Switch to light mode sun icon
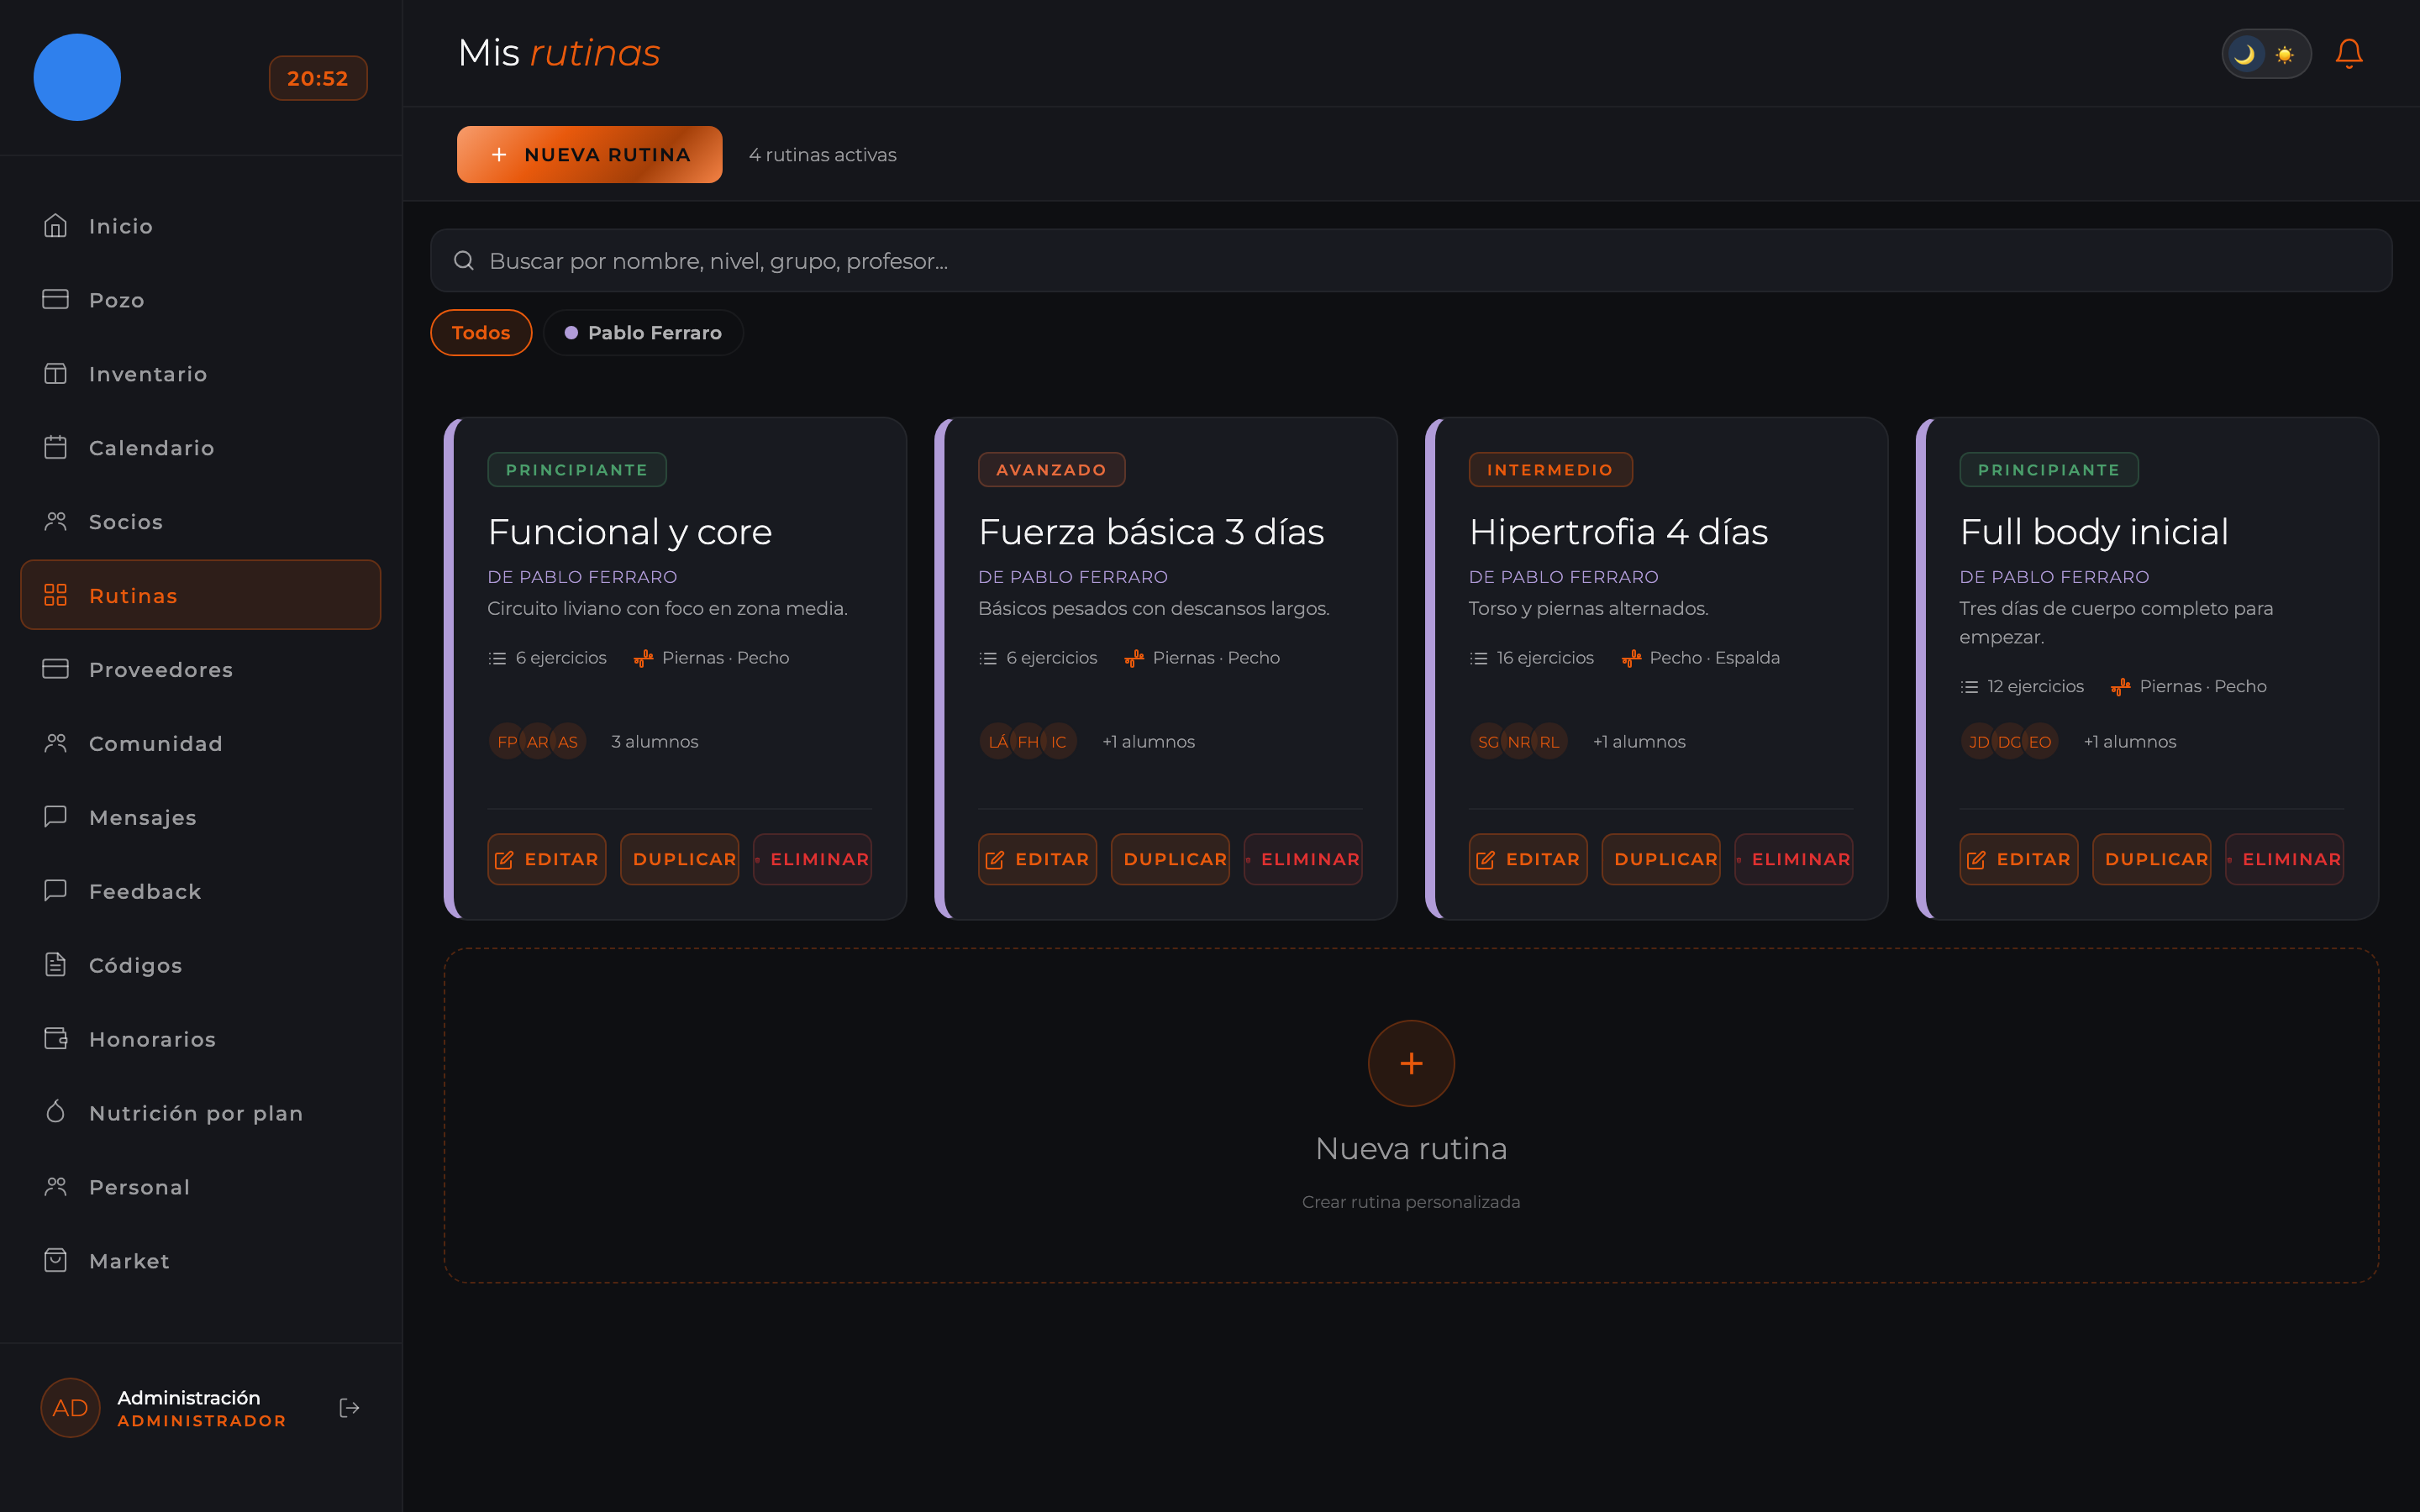The height and width of the screenshot is (1512, 2420). 2285,54
